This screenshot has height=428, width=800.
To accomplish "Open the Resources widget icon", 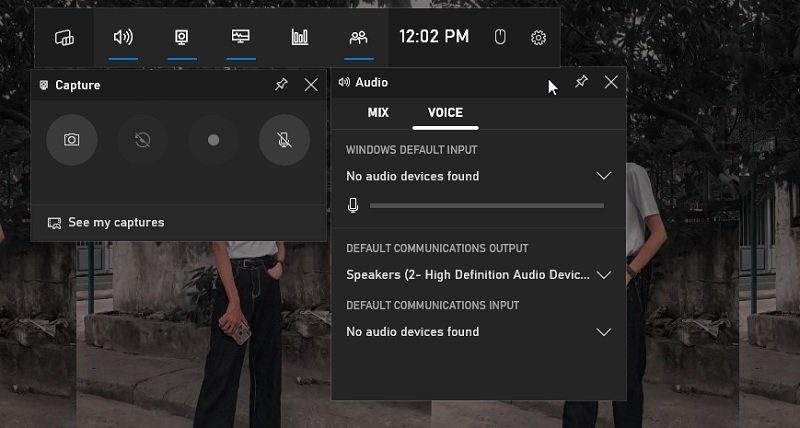I will coord(300,38).
